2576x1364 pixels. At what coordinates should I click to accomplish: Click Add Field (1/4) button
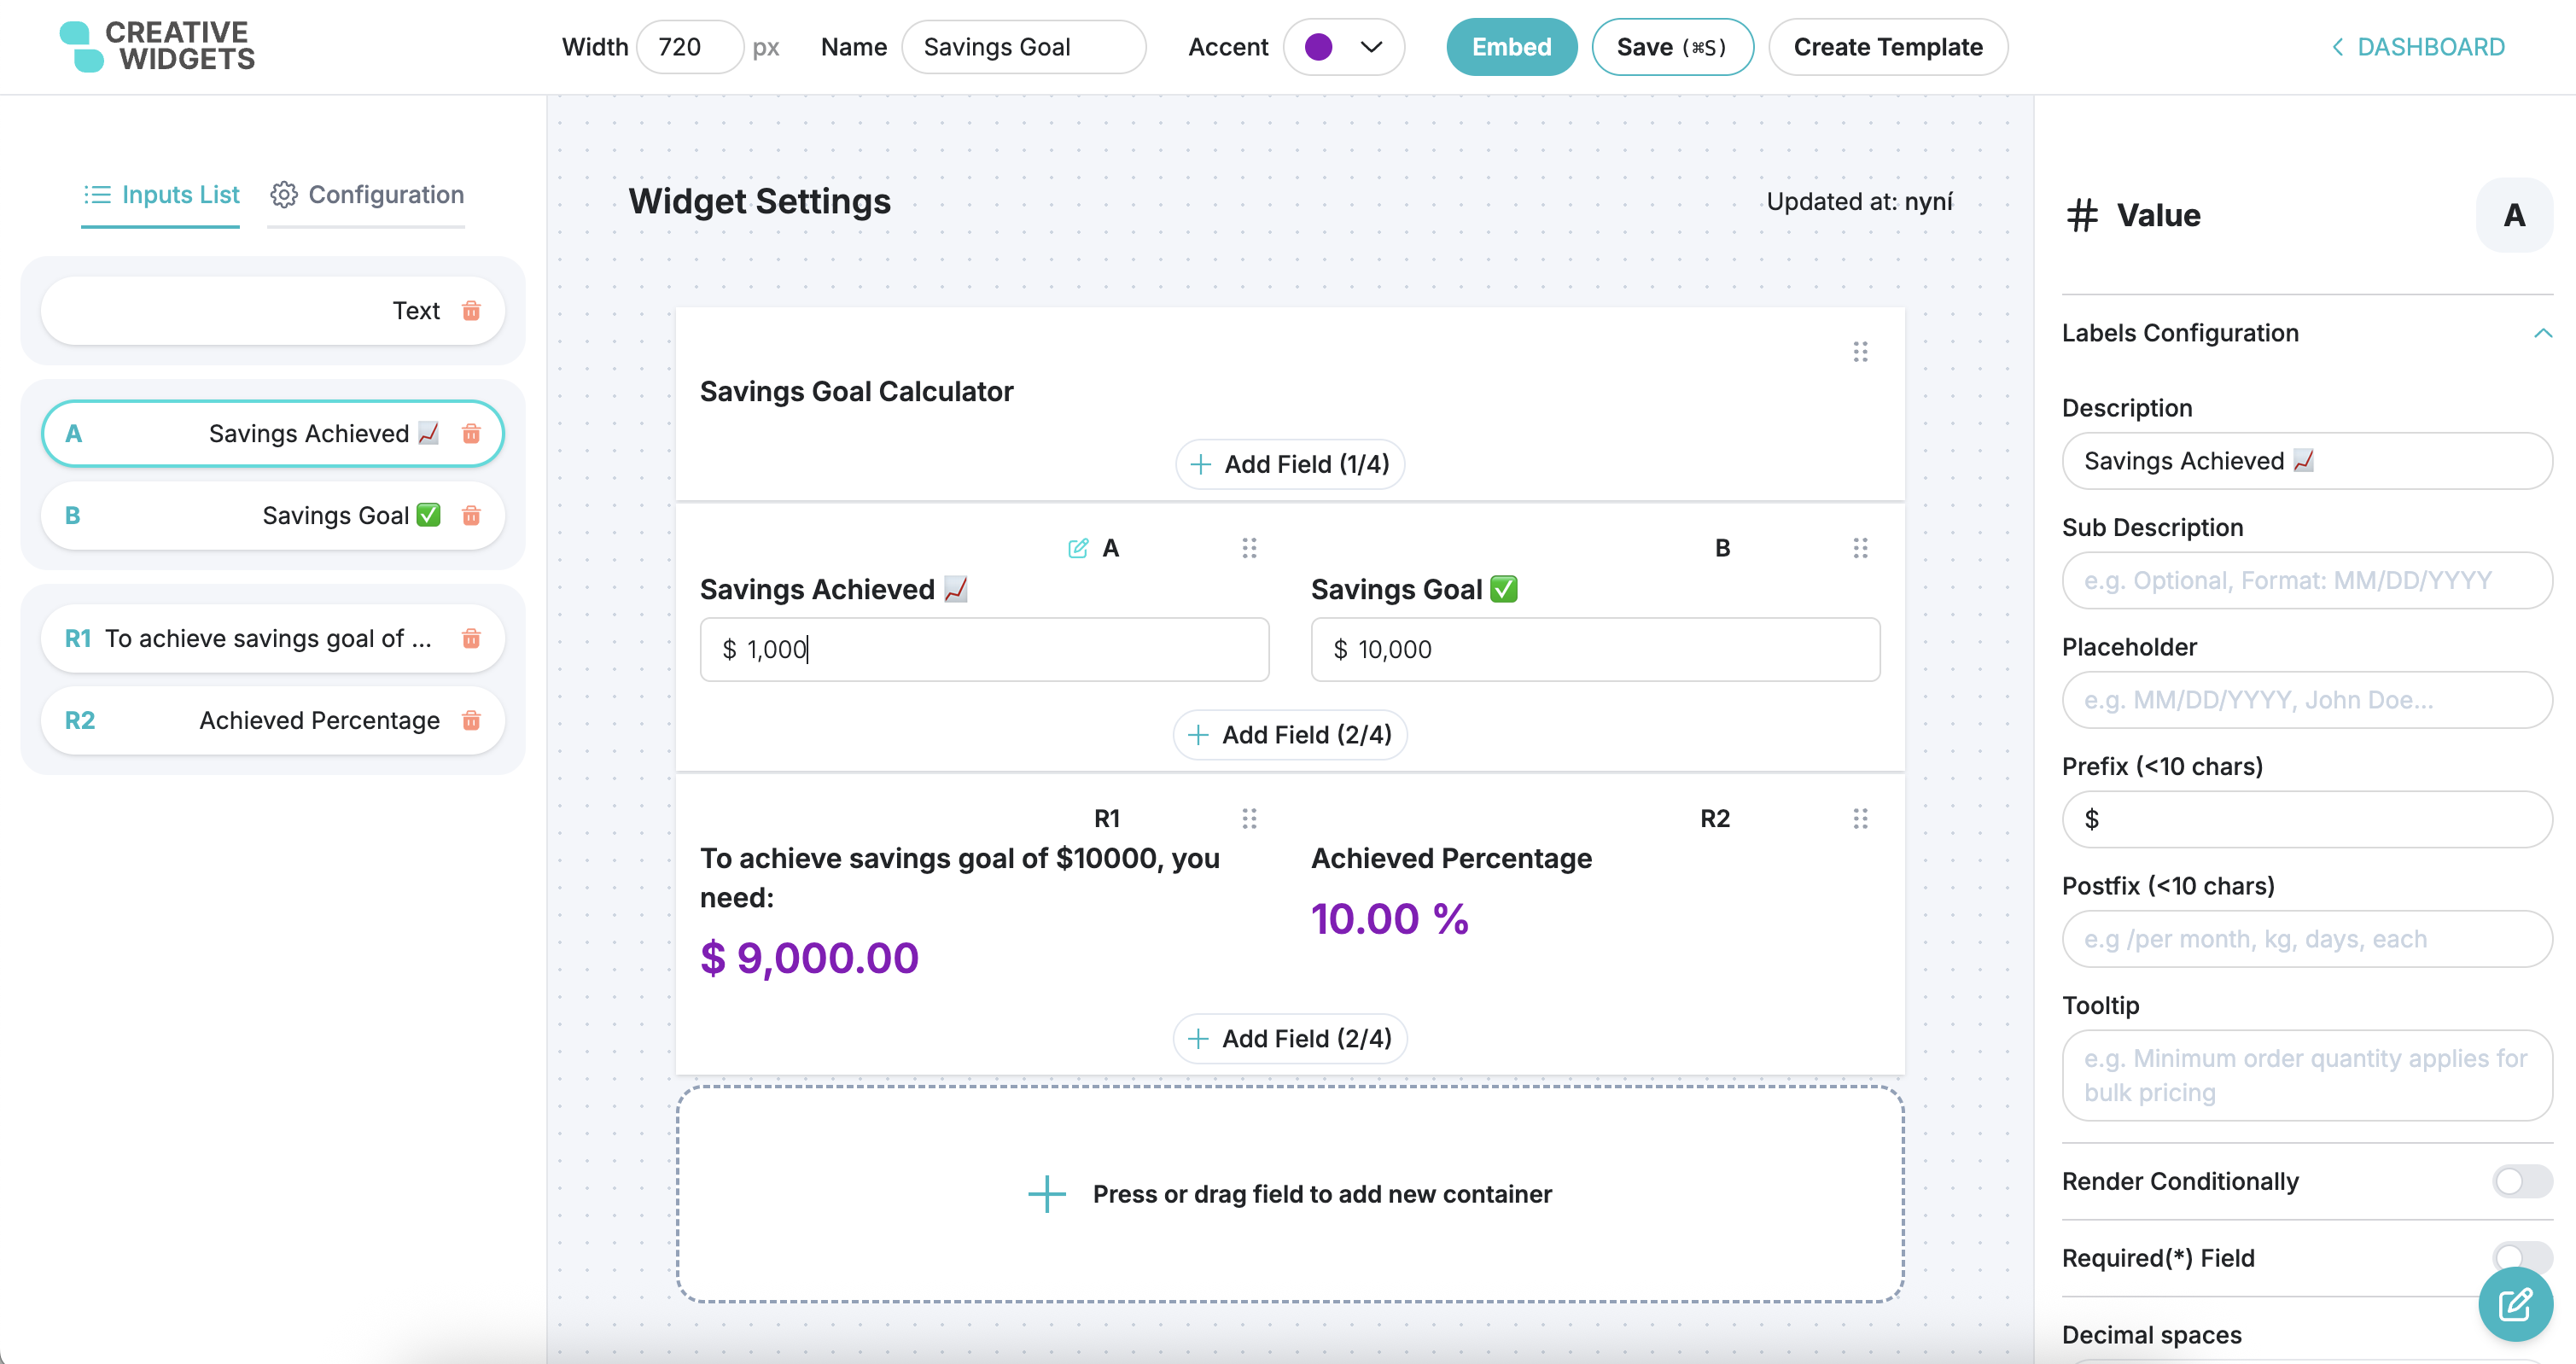pos(1290,464)
